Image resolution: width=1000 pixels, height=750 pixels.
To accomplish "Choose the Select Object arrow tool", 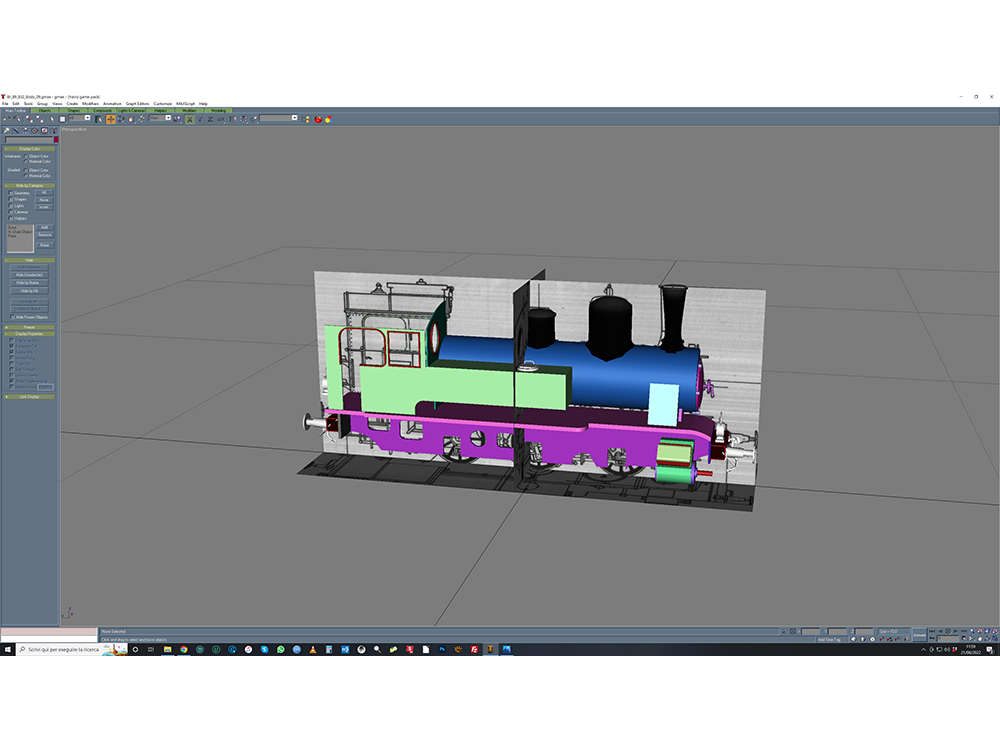I will [x=52, y=119].
